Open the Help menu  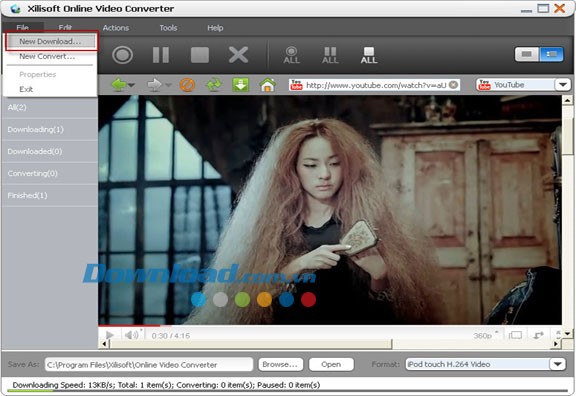(215, 28)
